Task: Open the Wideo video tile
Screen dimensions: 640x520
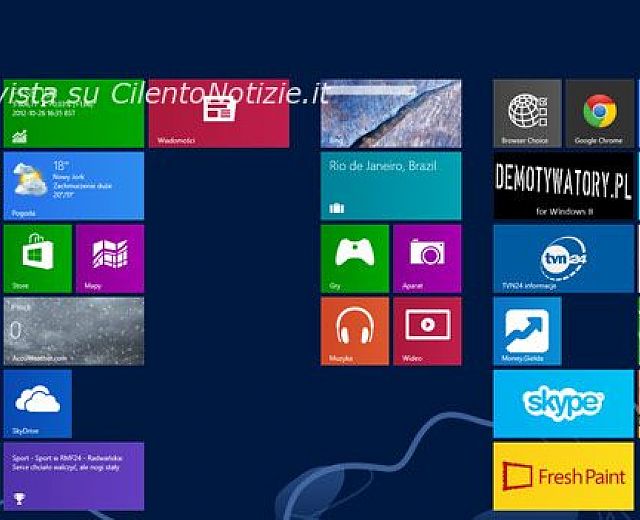Action: click(427, 331)
